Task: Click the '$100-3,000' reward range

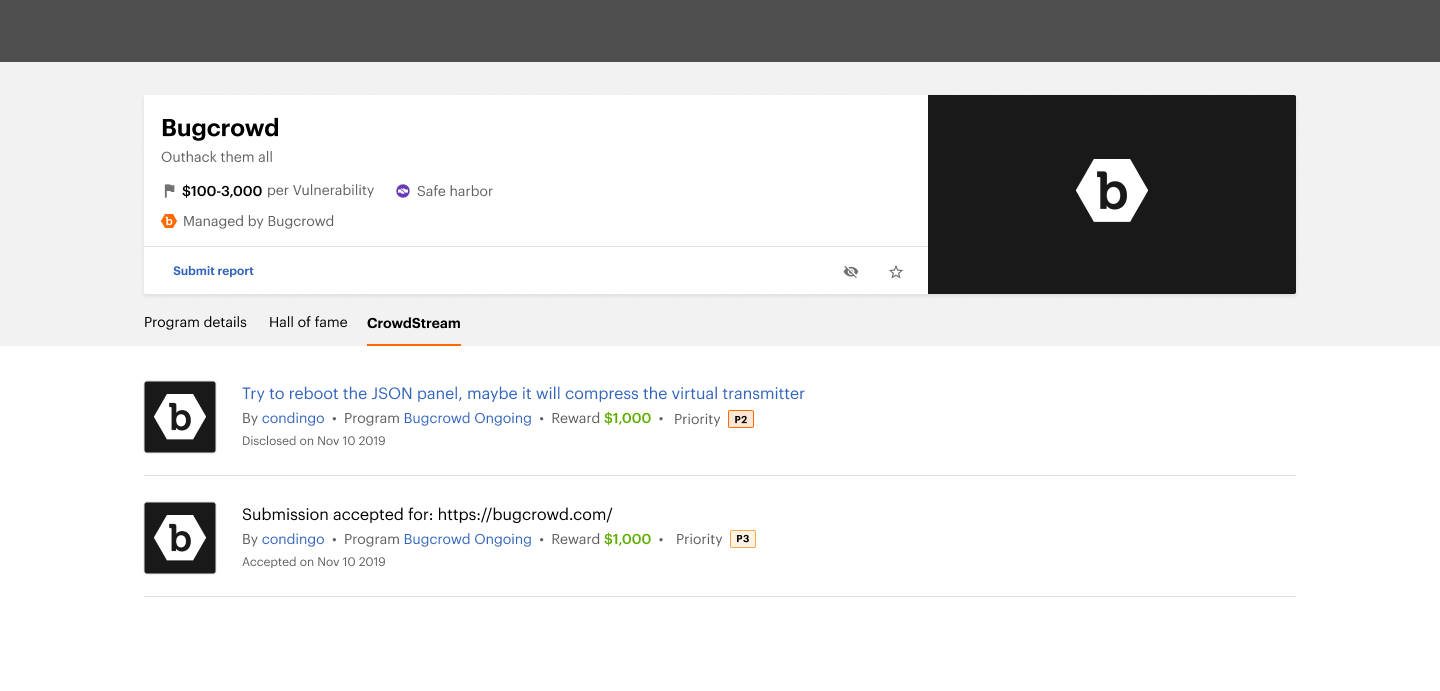Action: click(x=222, y=191)
